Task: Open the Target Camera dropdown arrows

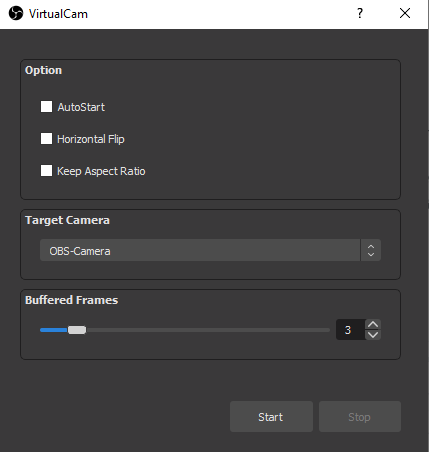Action: pyautogui.click(x=371, y=250)
